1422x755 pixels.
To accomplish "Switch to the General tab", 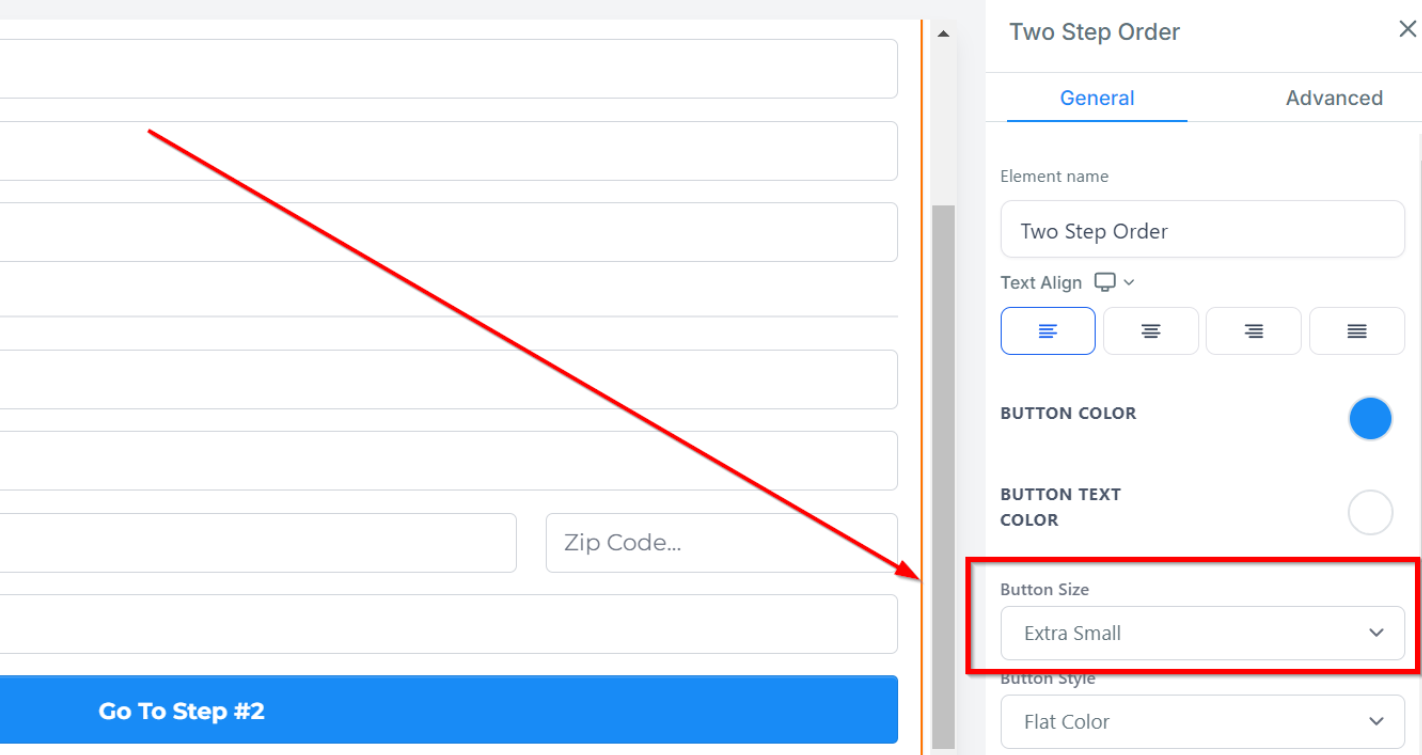I will 1097,98.
